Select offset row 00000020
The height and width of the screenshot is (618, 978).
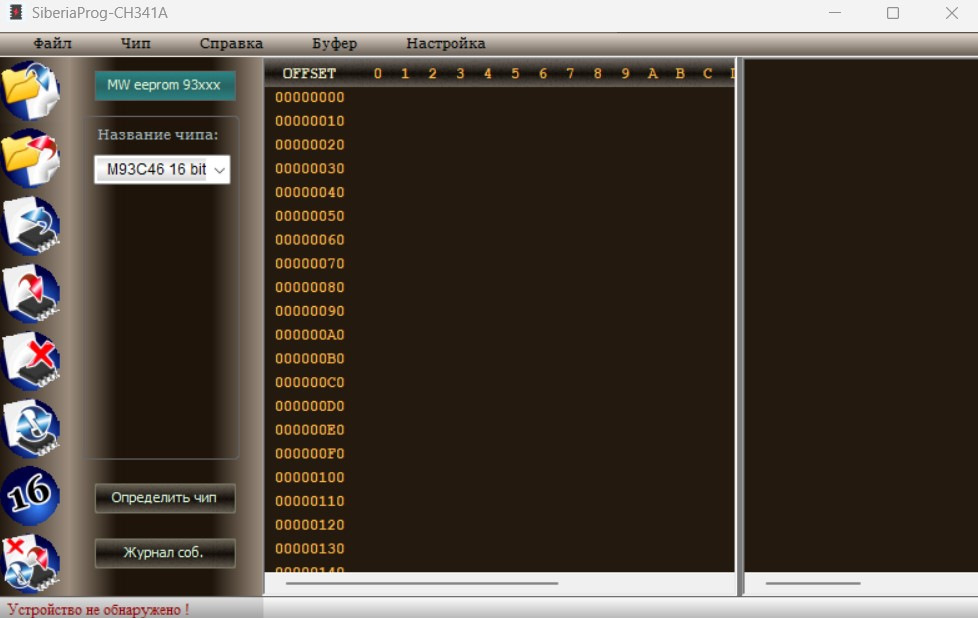[309, 145]
